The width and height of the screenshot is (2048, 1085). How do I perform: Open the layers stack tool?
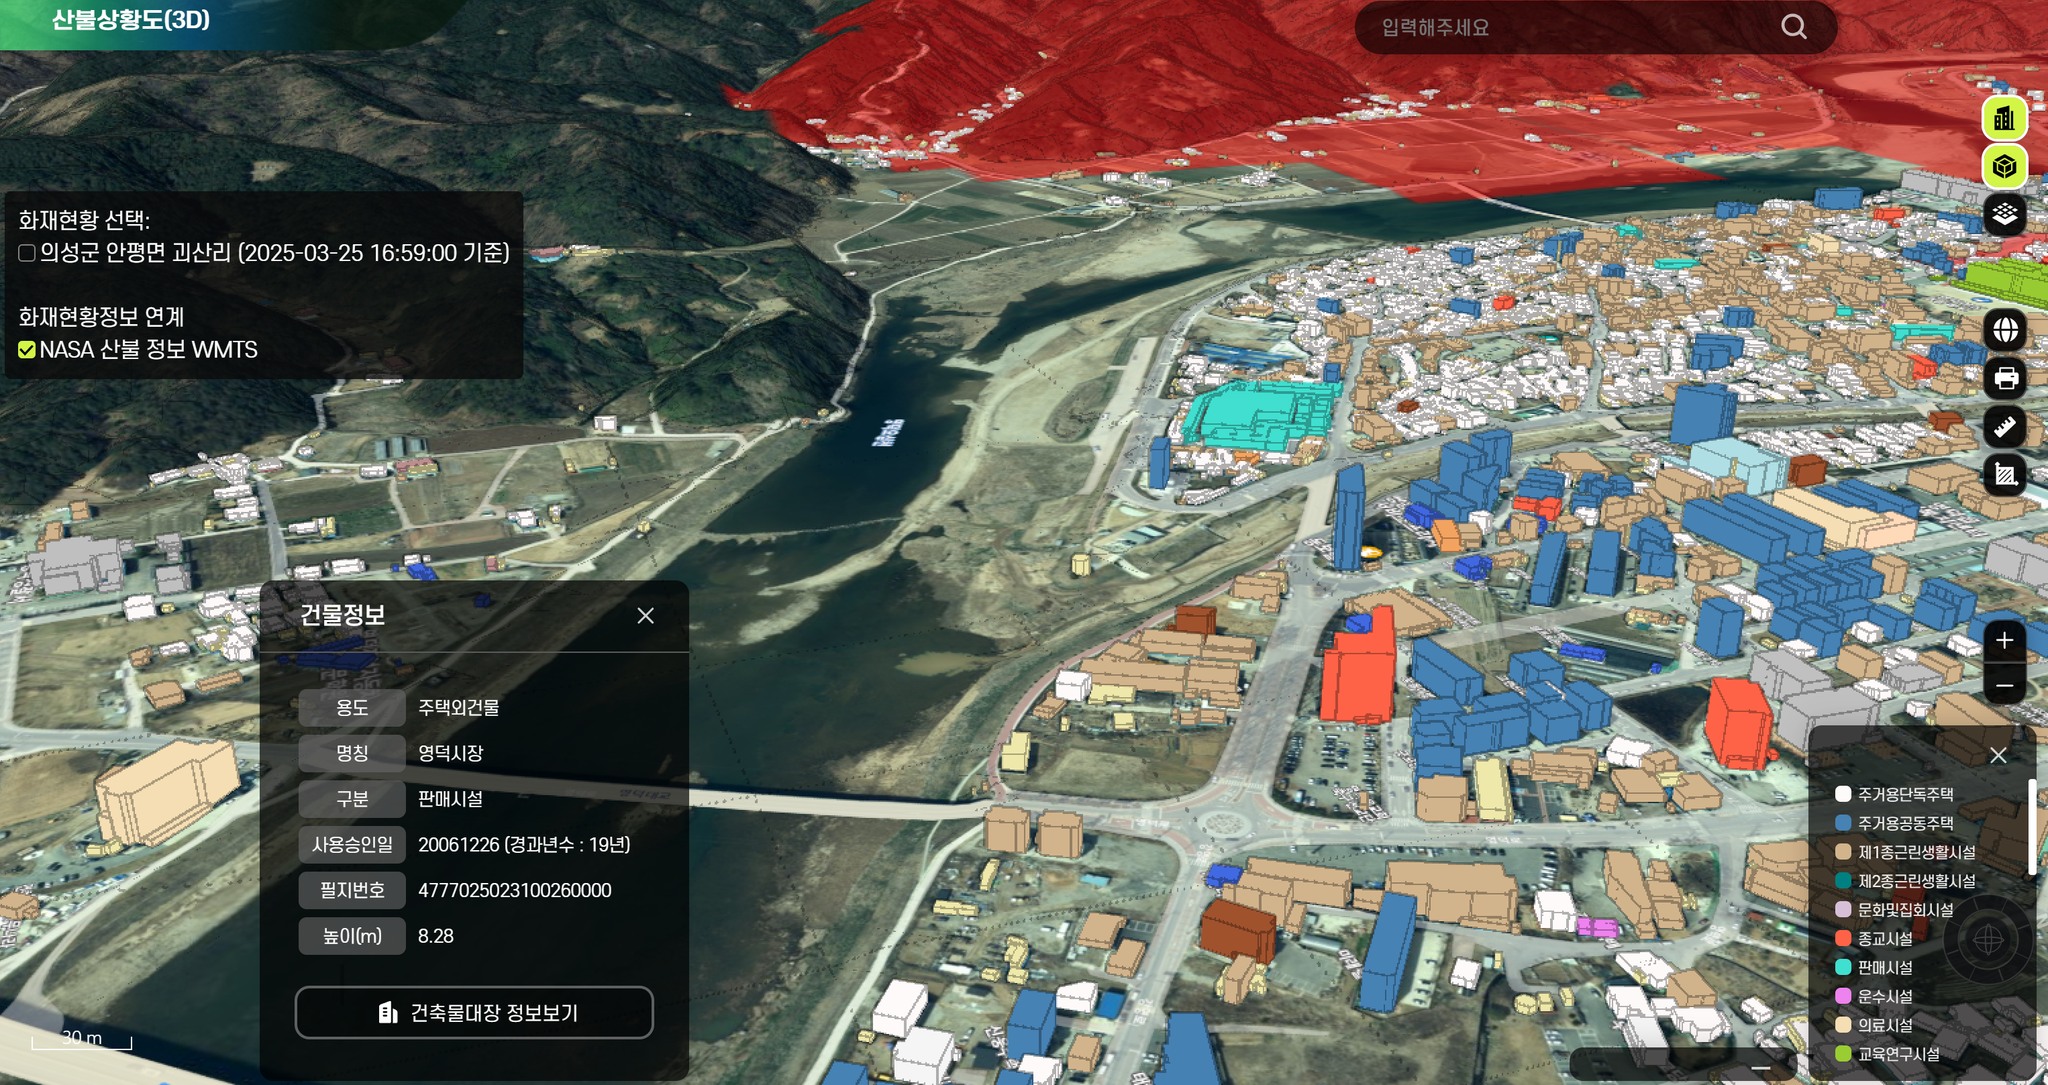[2004, 214]
